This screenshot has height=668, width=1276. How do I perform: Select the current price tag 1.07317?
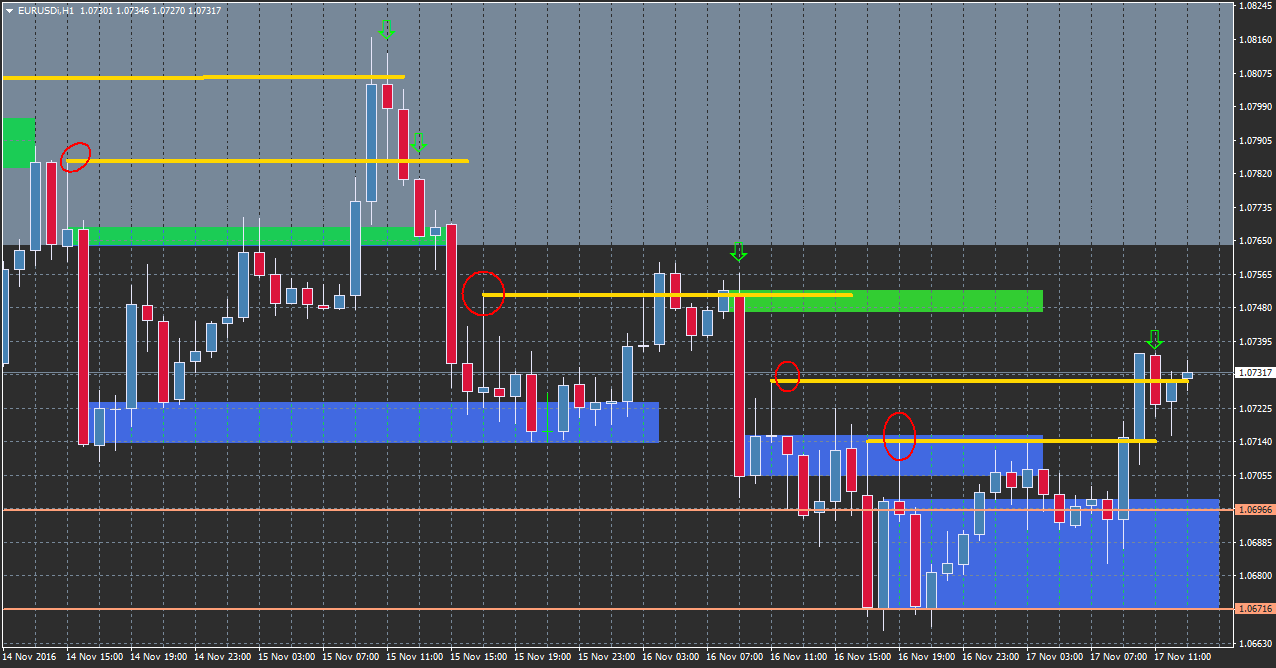pos(1255,373)
